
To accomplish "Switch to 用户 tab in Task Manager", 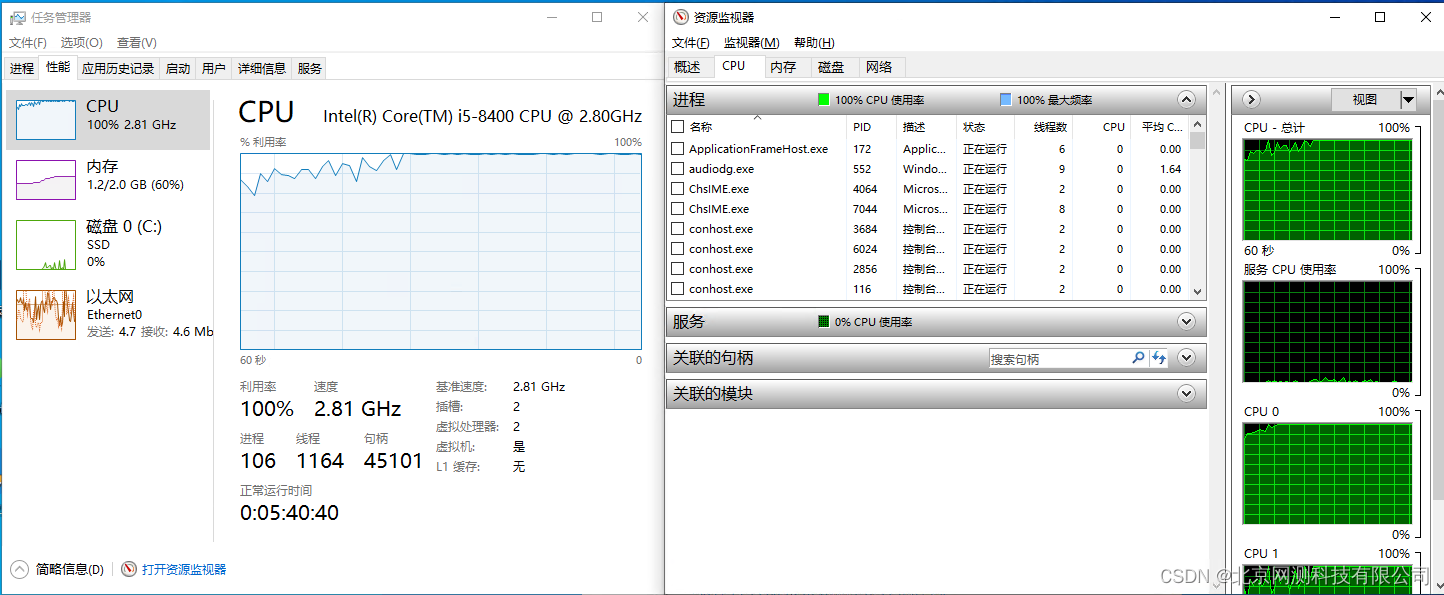I will (213, 69).
